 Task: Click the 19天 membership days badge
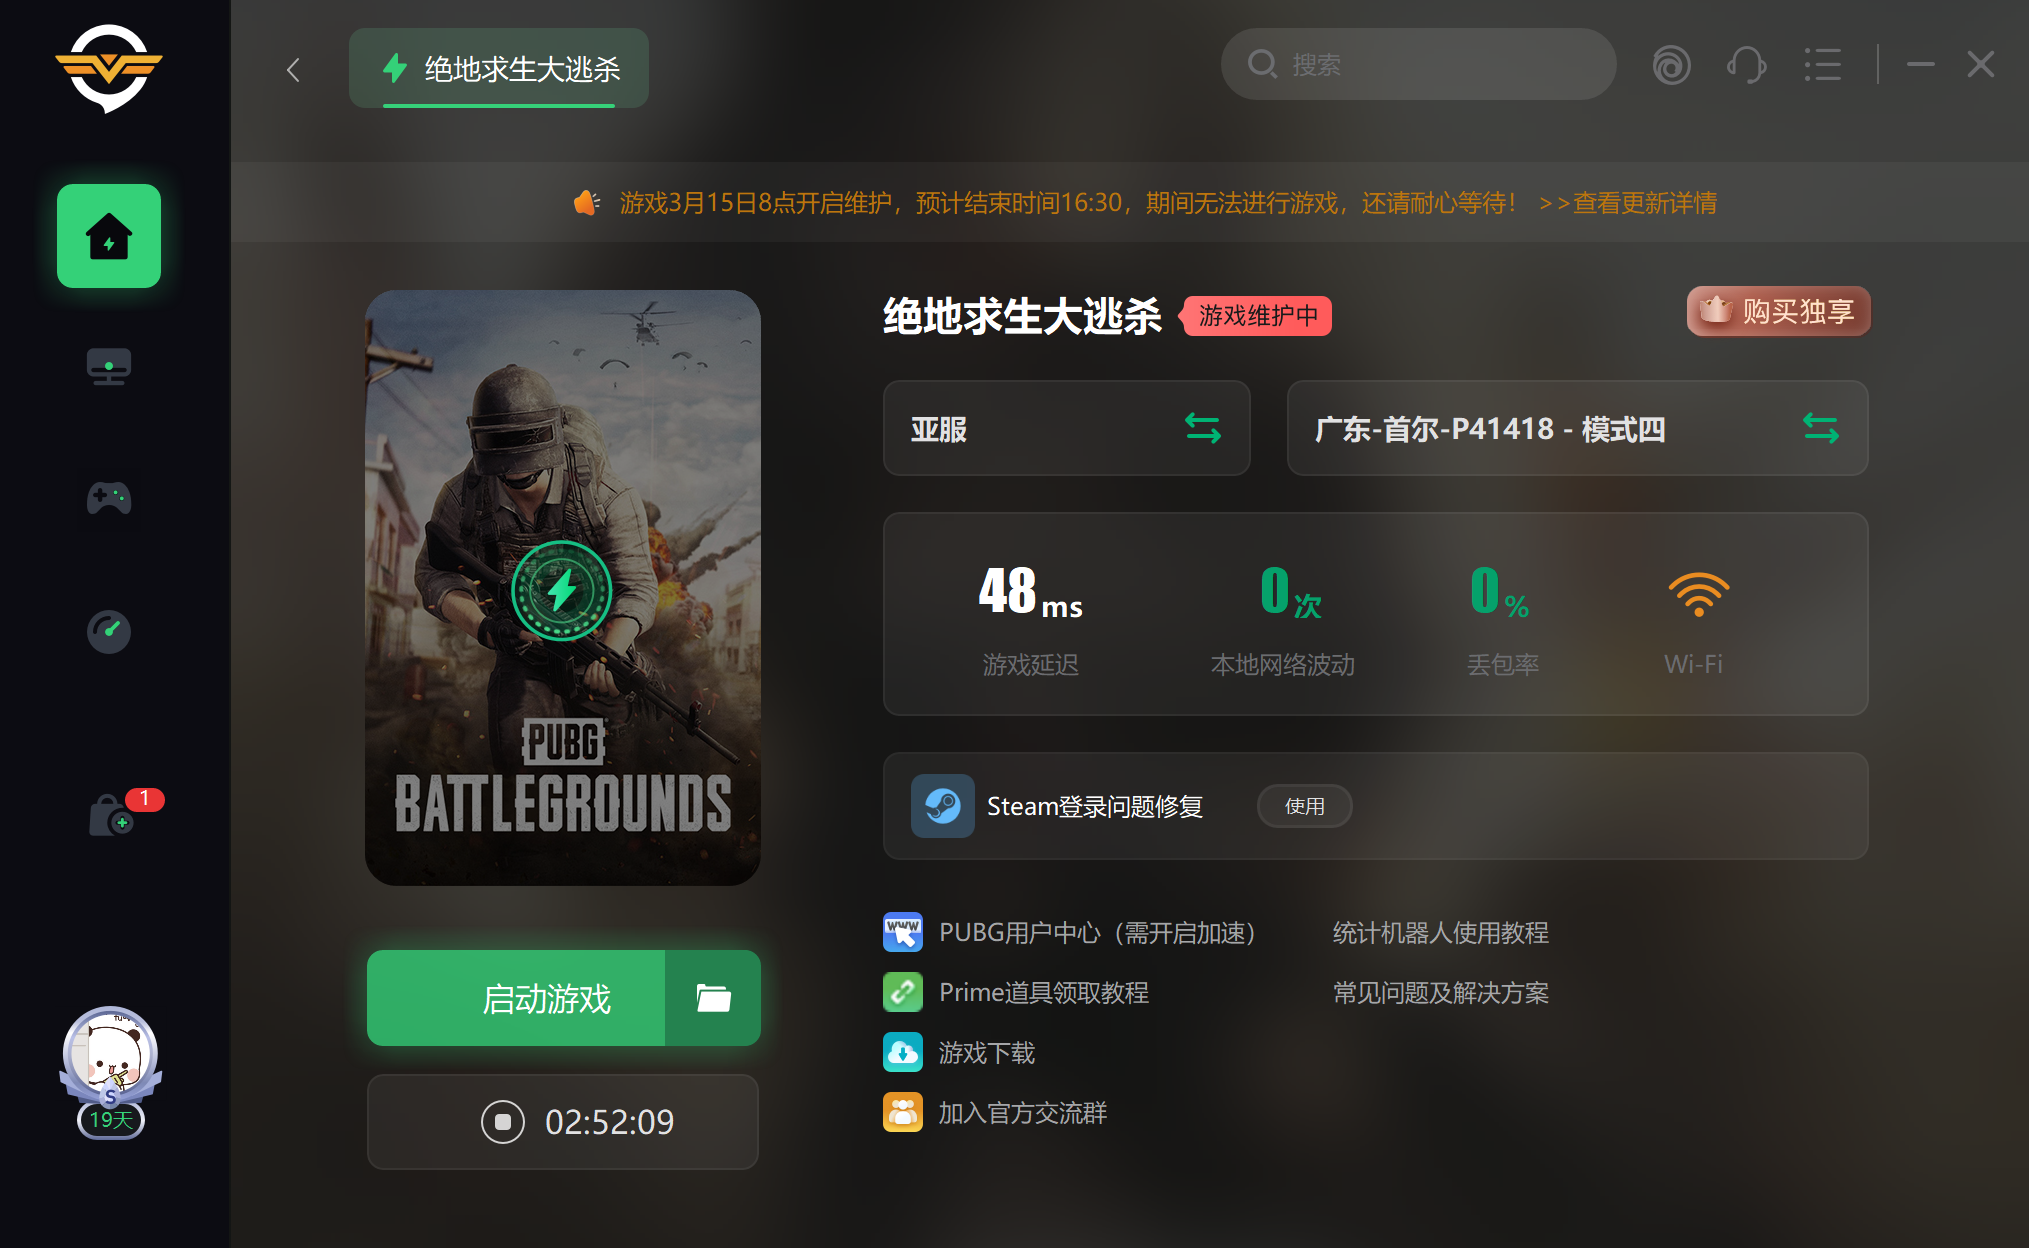[x=111, y=1120]
